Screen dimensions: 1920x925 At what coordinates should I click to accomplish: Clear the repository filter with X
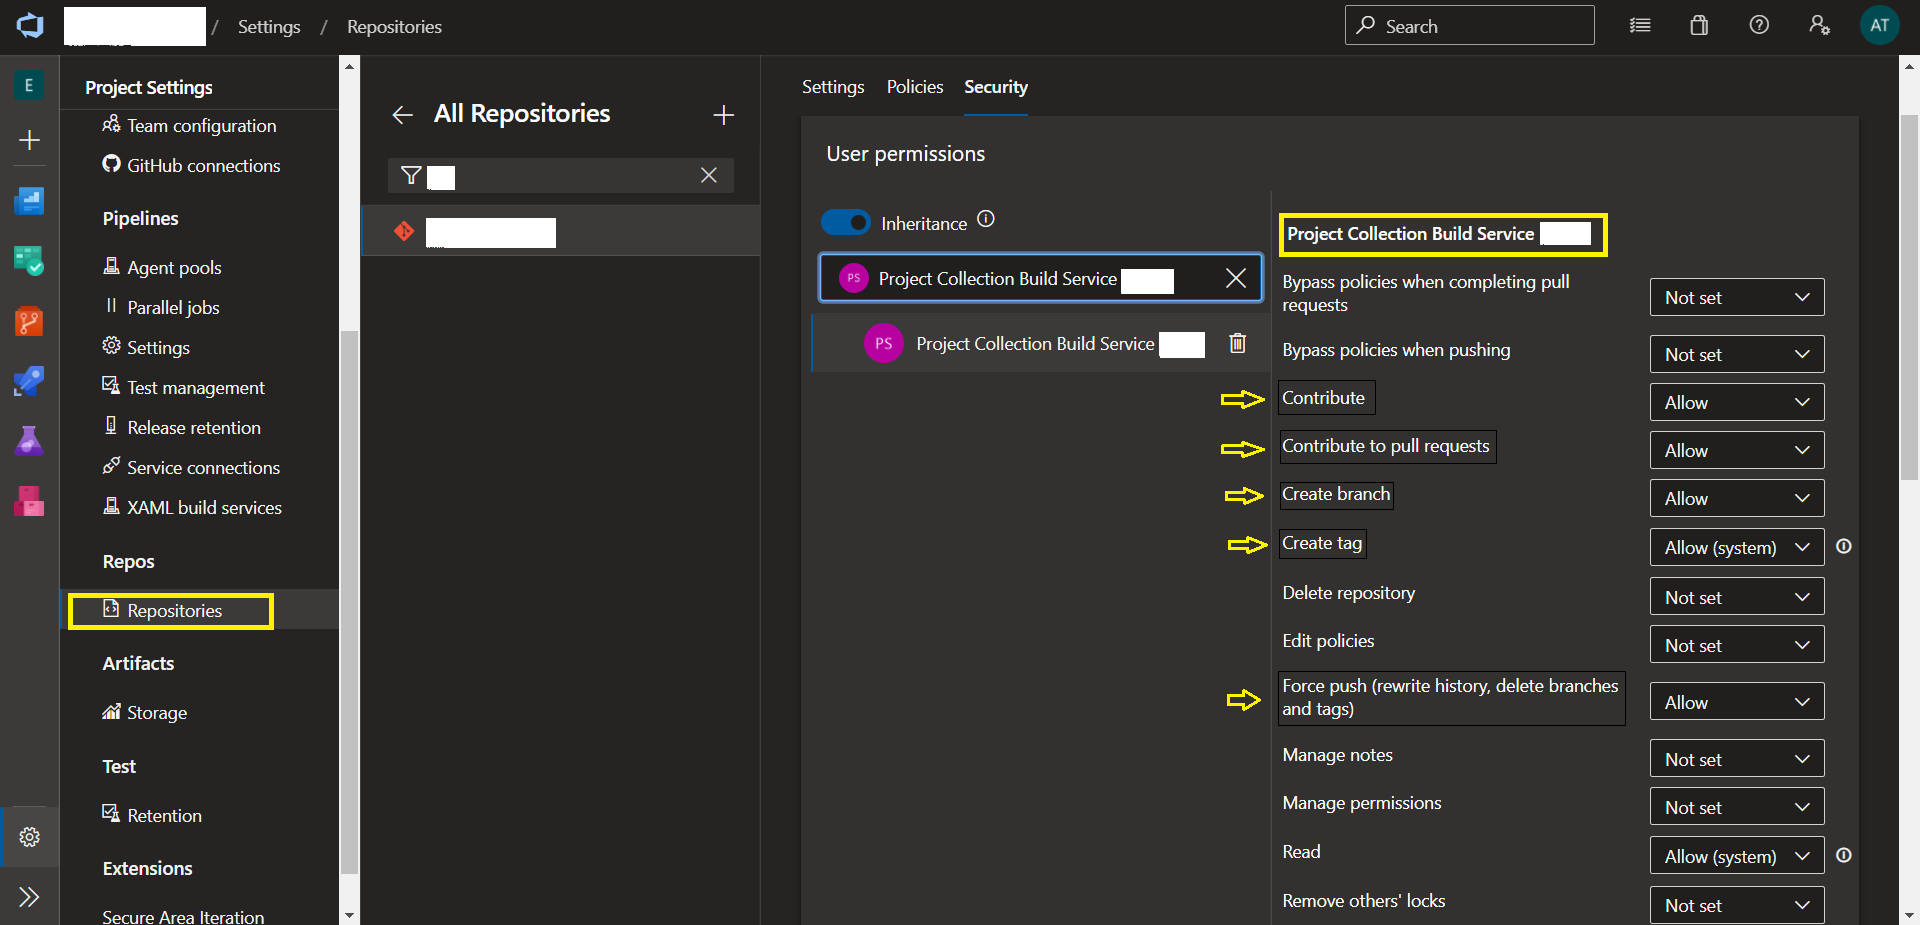[708, 175]
